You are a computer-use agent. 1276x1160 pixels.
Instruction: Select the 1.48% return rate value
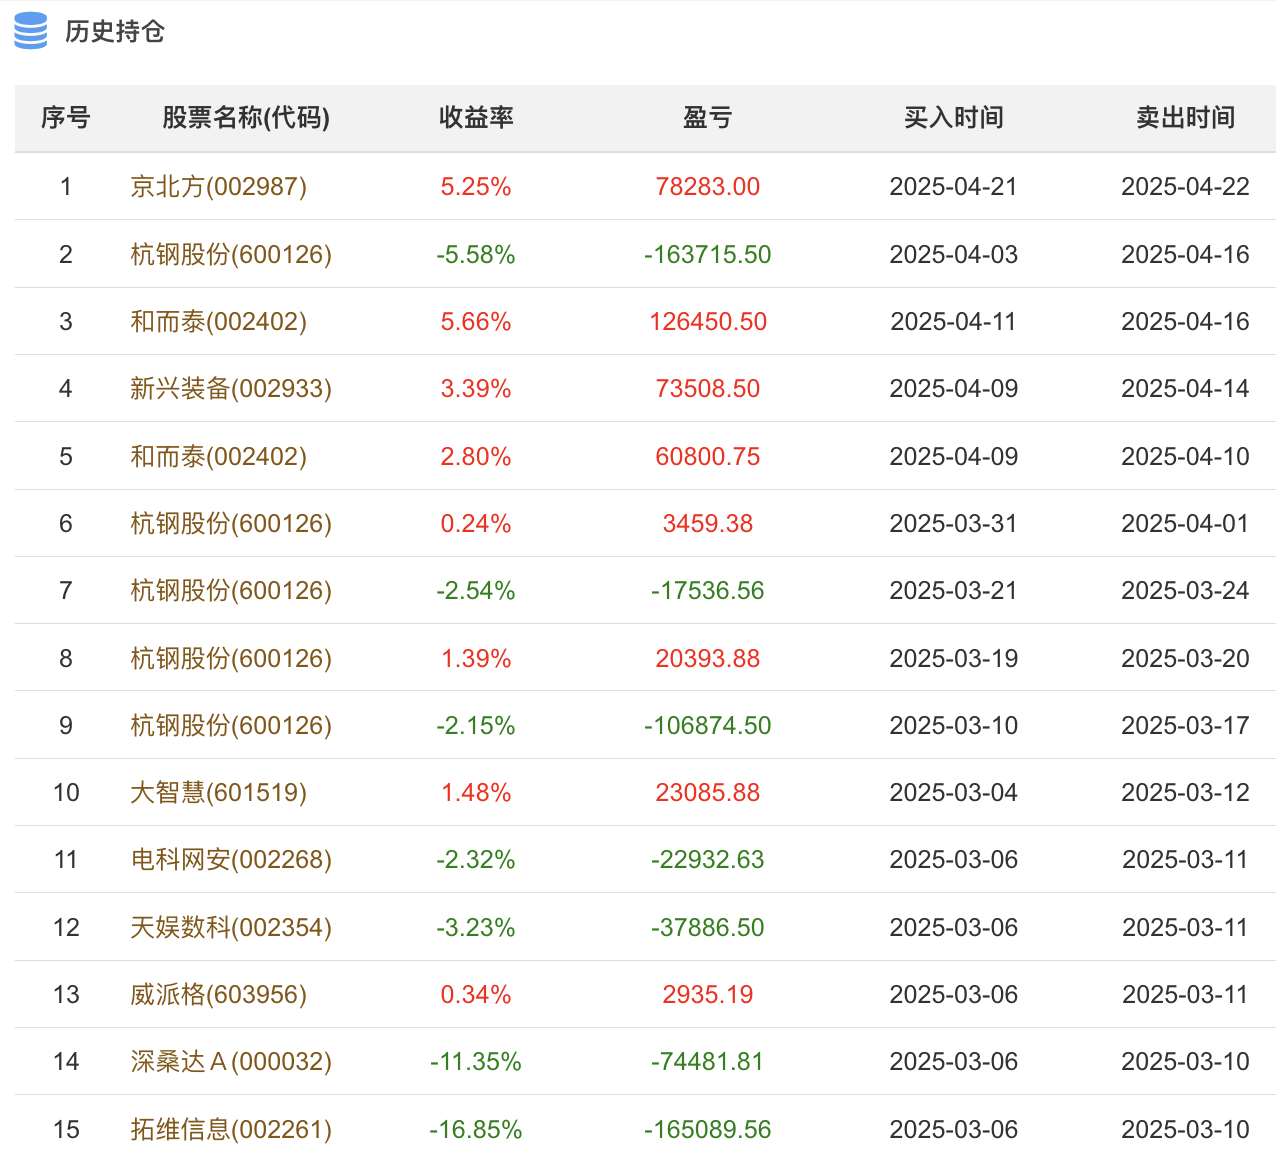(x=476, y=792)
